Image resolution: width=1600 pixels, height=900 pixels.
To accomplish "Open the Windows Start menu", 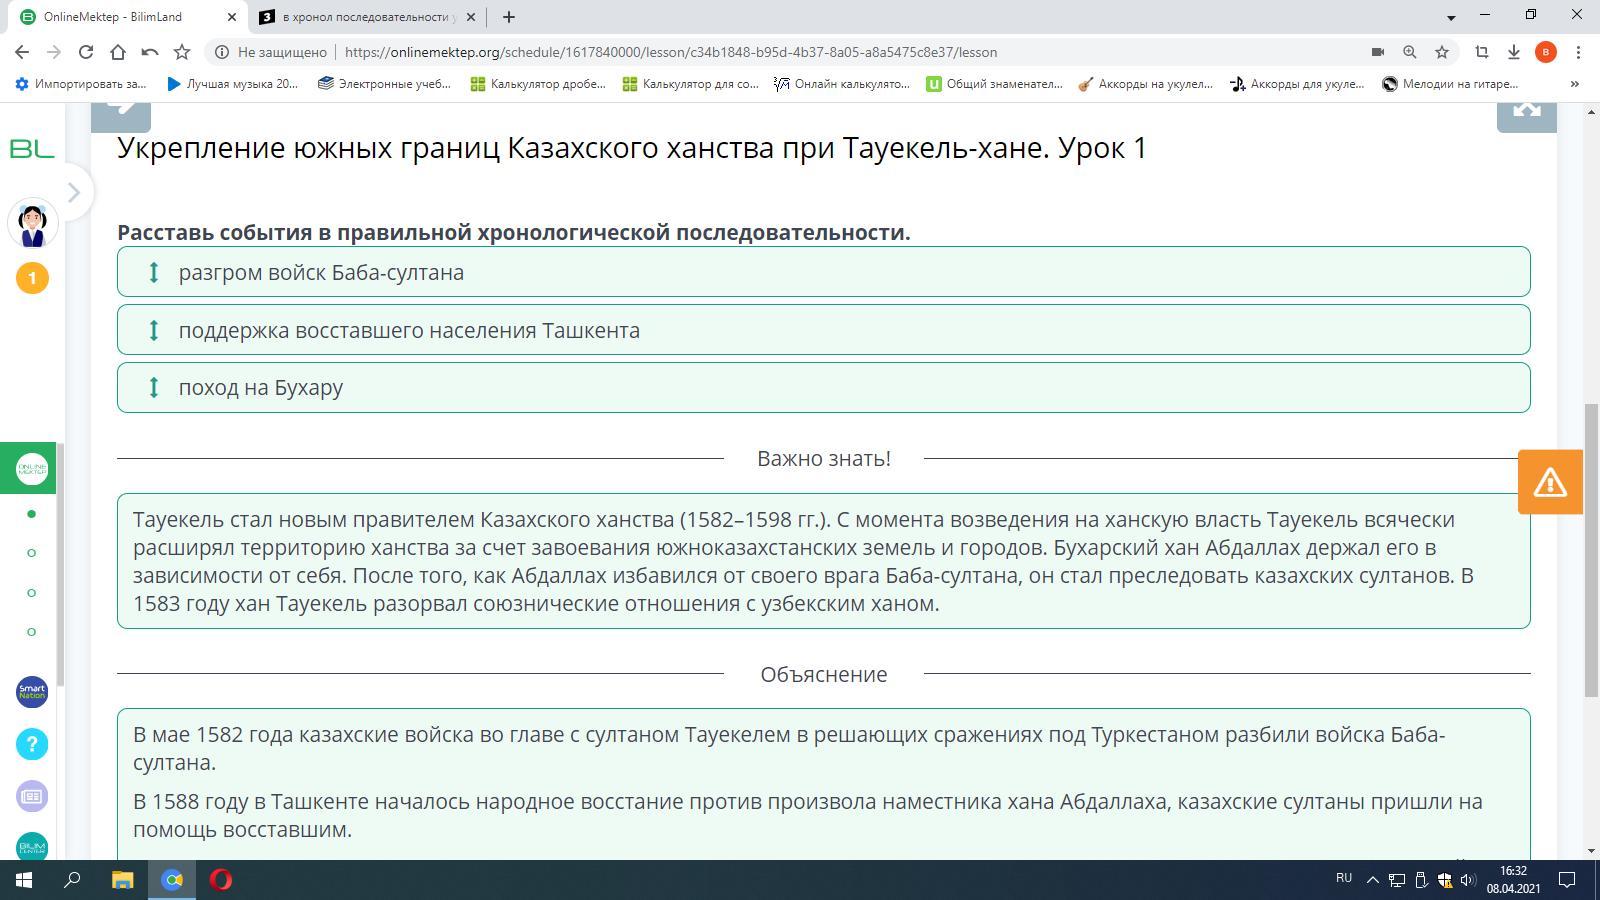I will [x=24, y=880].
